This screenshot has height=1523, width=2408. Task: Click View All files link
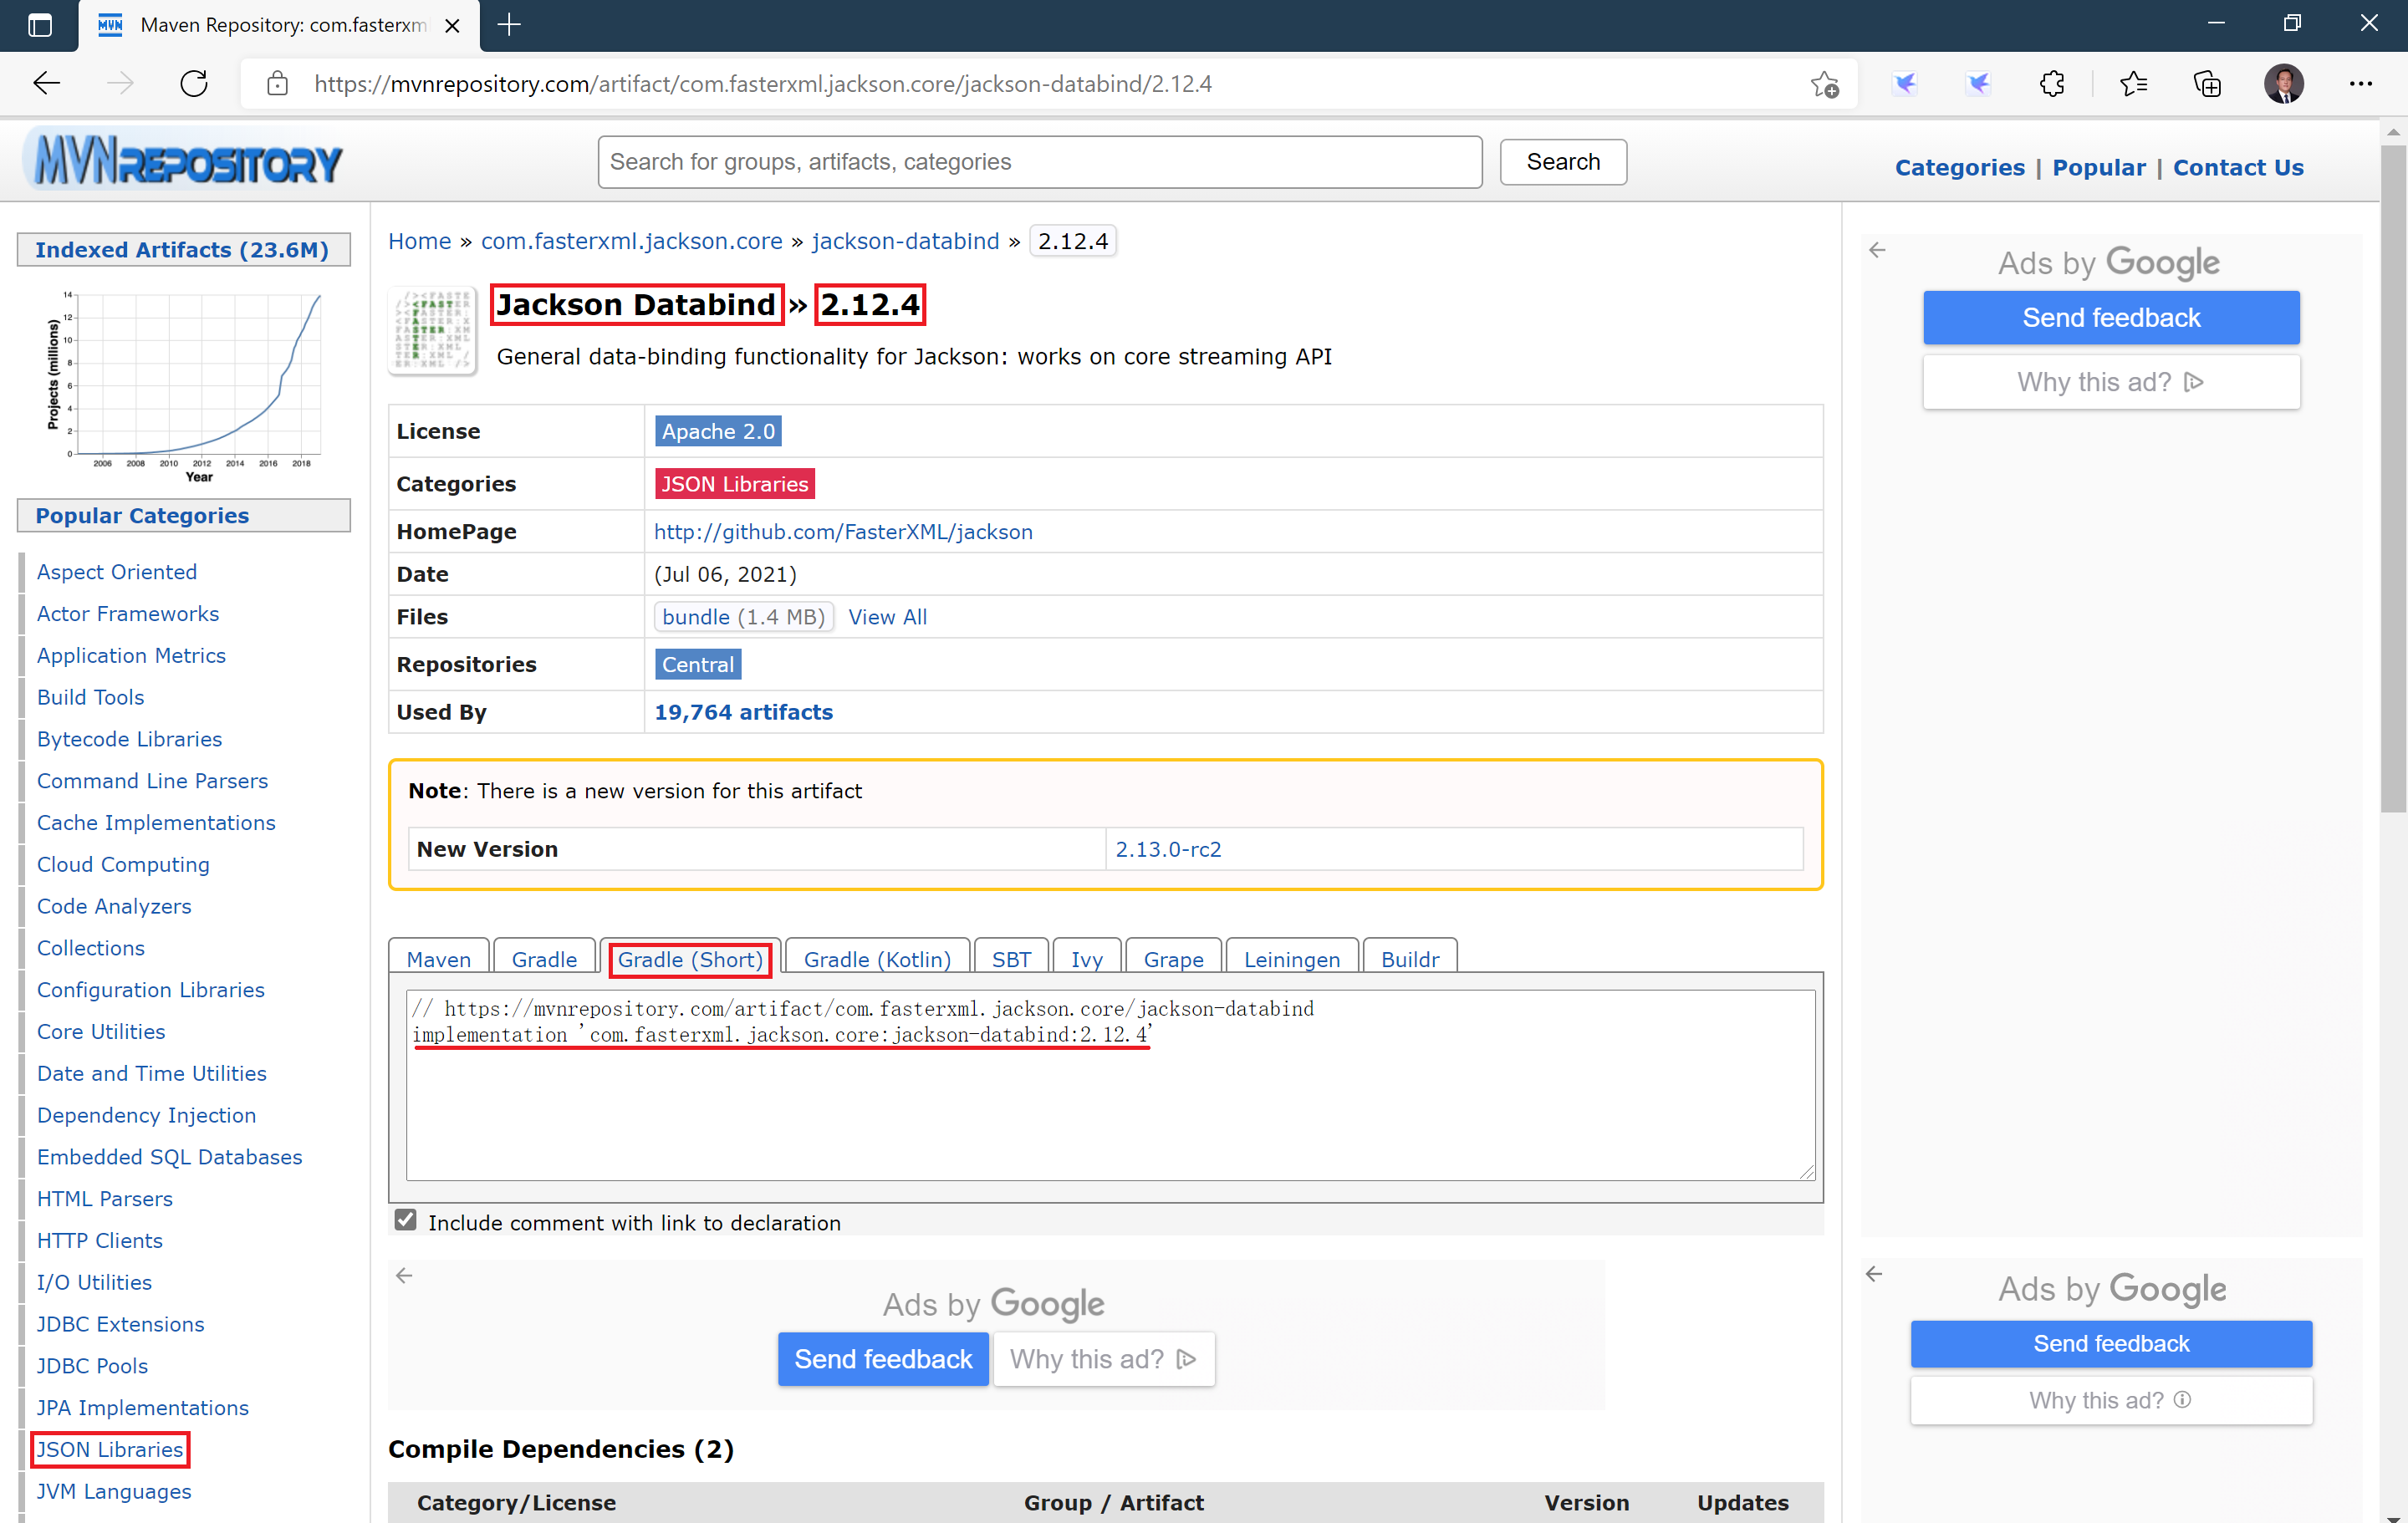[887, 616]
